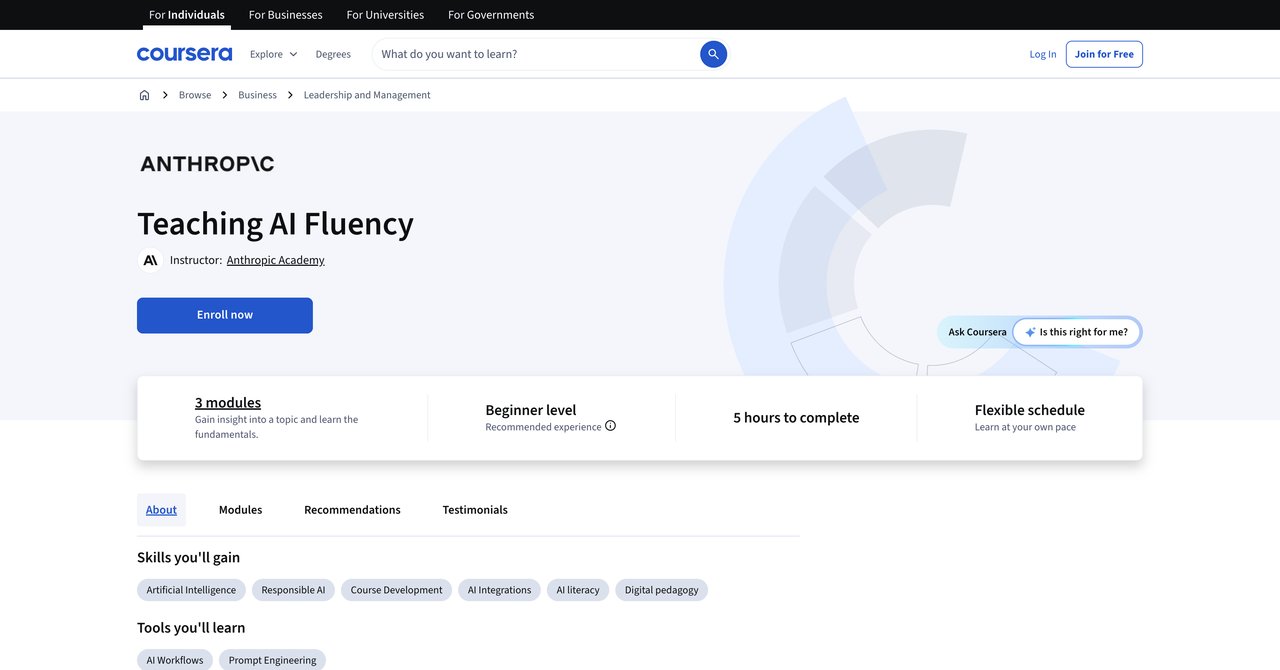This screenshot has width=1280, height=670.
Task: Switch to For Governments tab
Action: (491, 15)
